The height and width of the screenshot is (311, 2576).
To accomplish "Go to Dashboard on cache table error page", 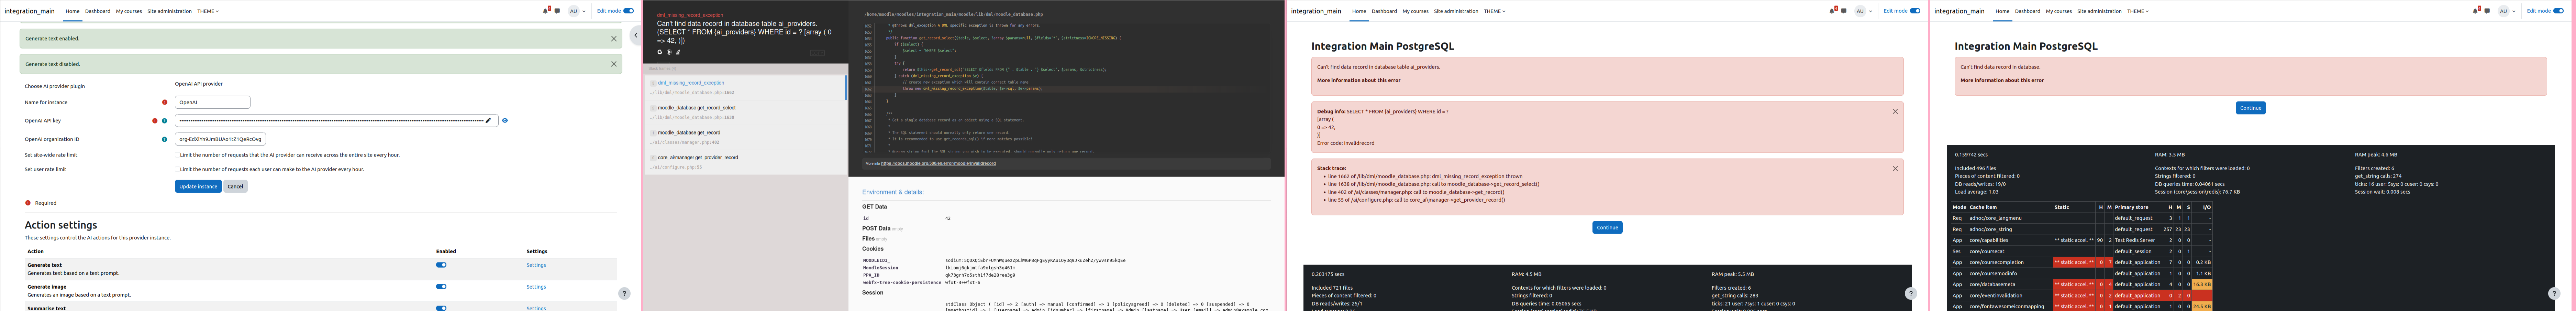I will 2028,11.
